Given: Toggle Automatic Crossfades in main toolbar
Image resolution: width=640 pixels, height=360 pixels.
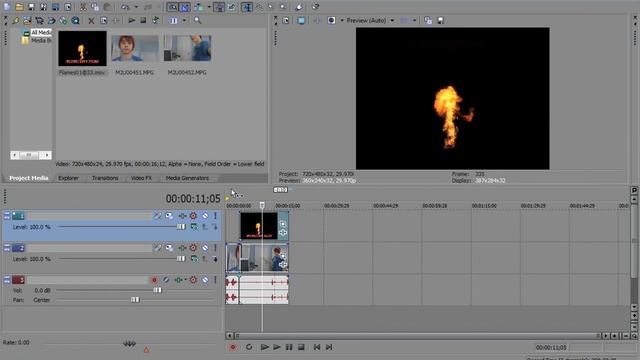Looking at the screenshot, I should coord(184,7).
